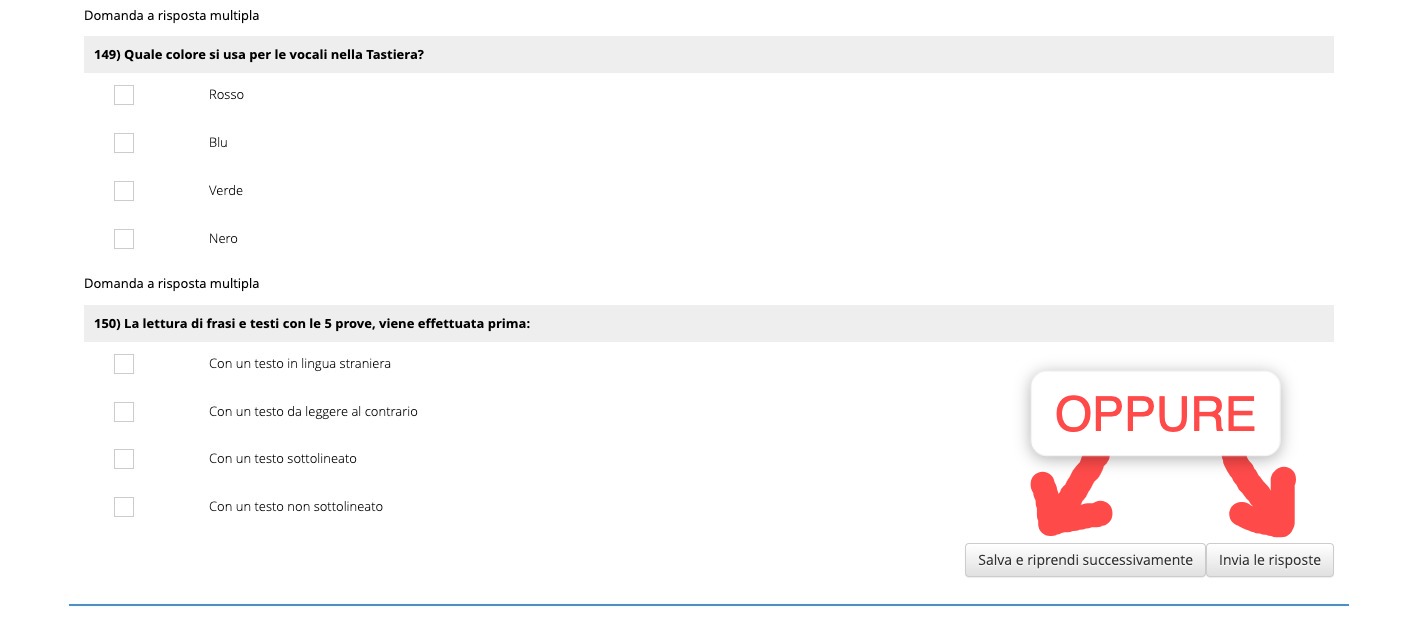Check the box for testo da leggere al contrario
This screenshot has width=1404, height=622.
tap(124, 412)
